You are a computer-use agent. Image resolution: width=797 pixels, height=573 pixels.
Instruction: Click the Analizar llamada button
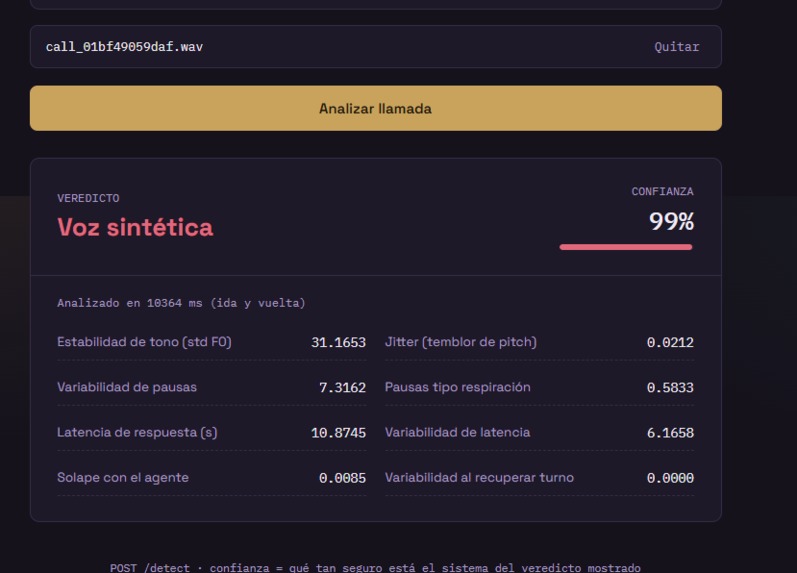376,108
